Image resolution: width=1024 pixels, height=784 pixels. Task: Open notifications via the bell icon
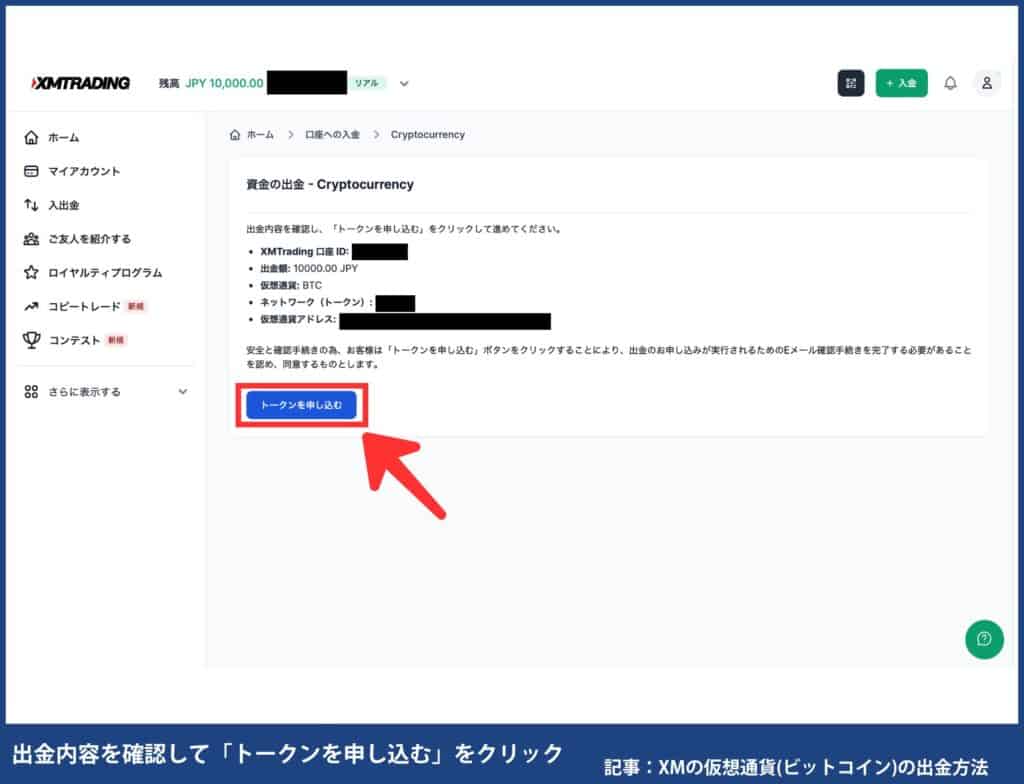[x=952, y=83]
